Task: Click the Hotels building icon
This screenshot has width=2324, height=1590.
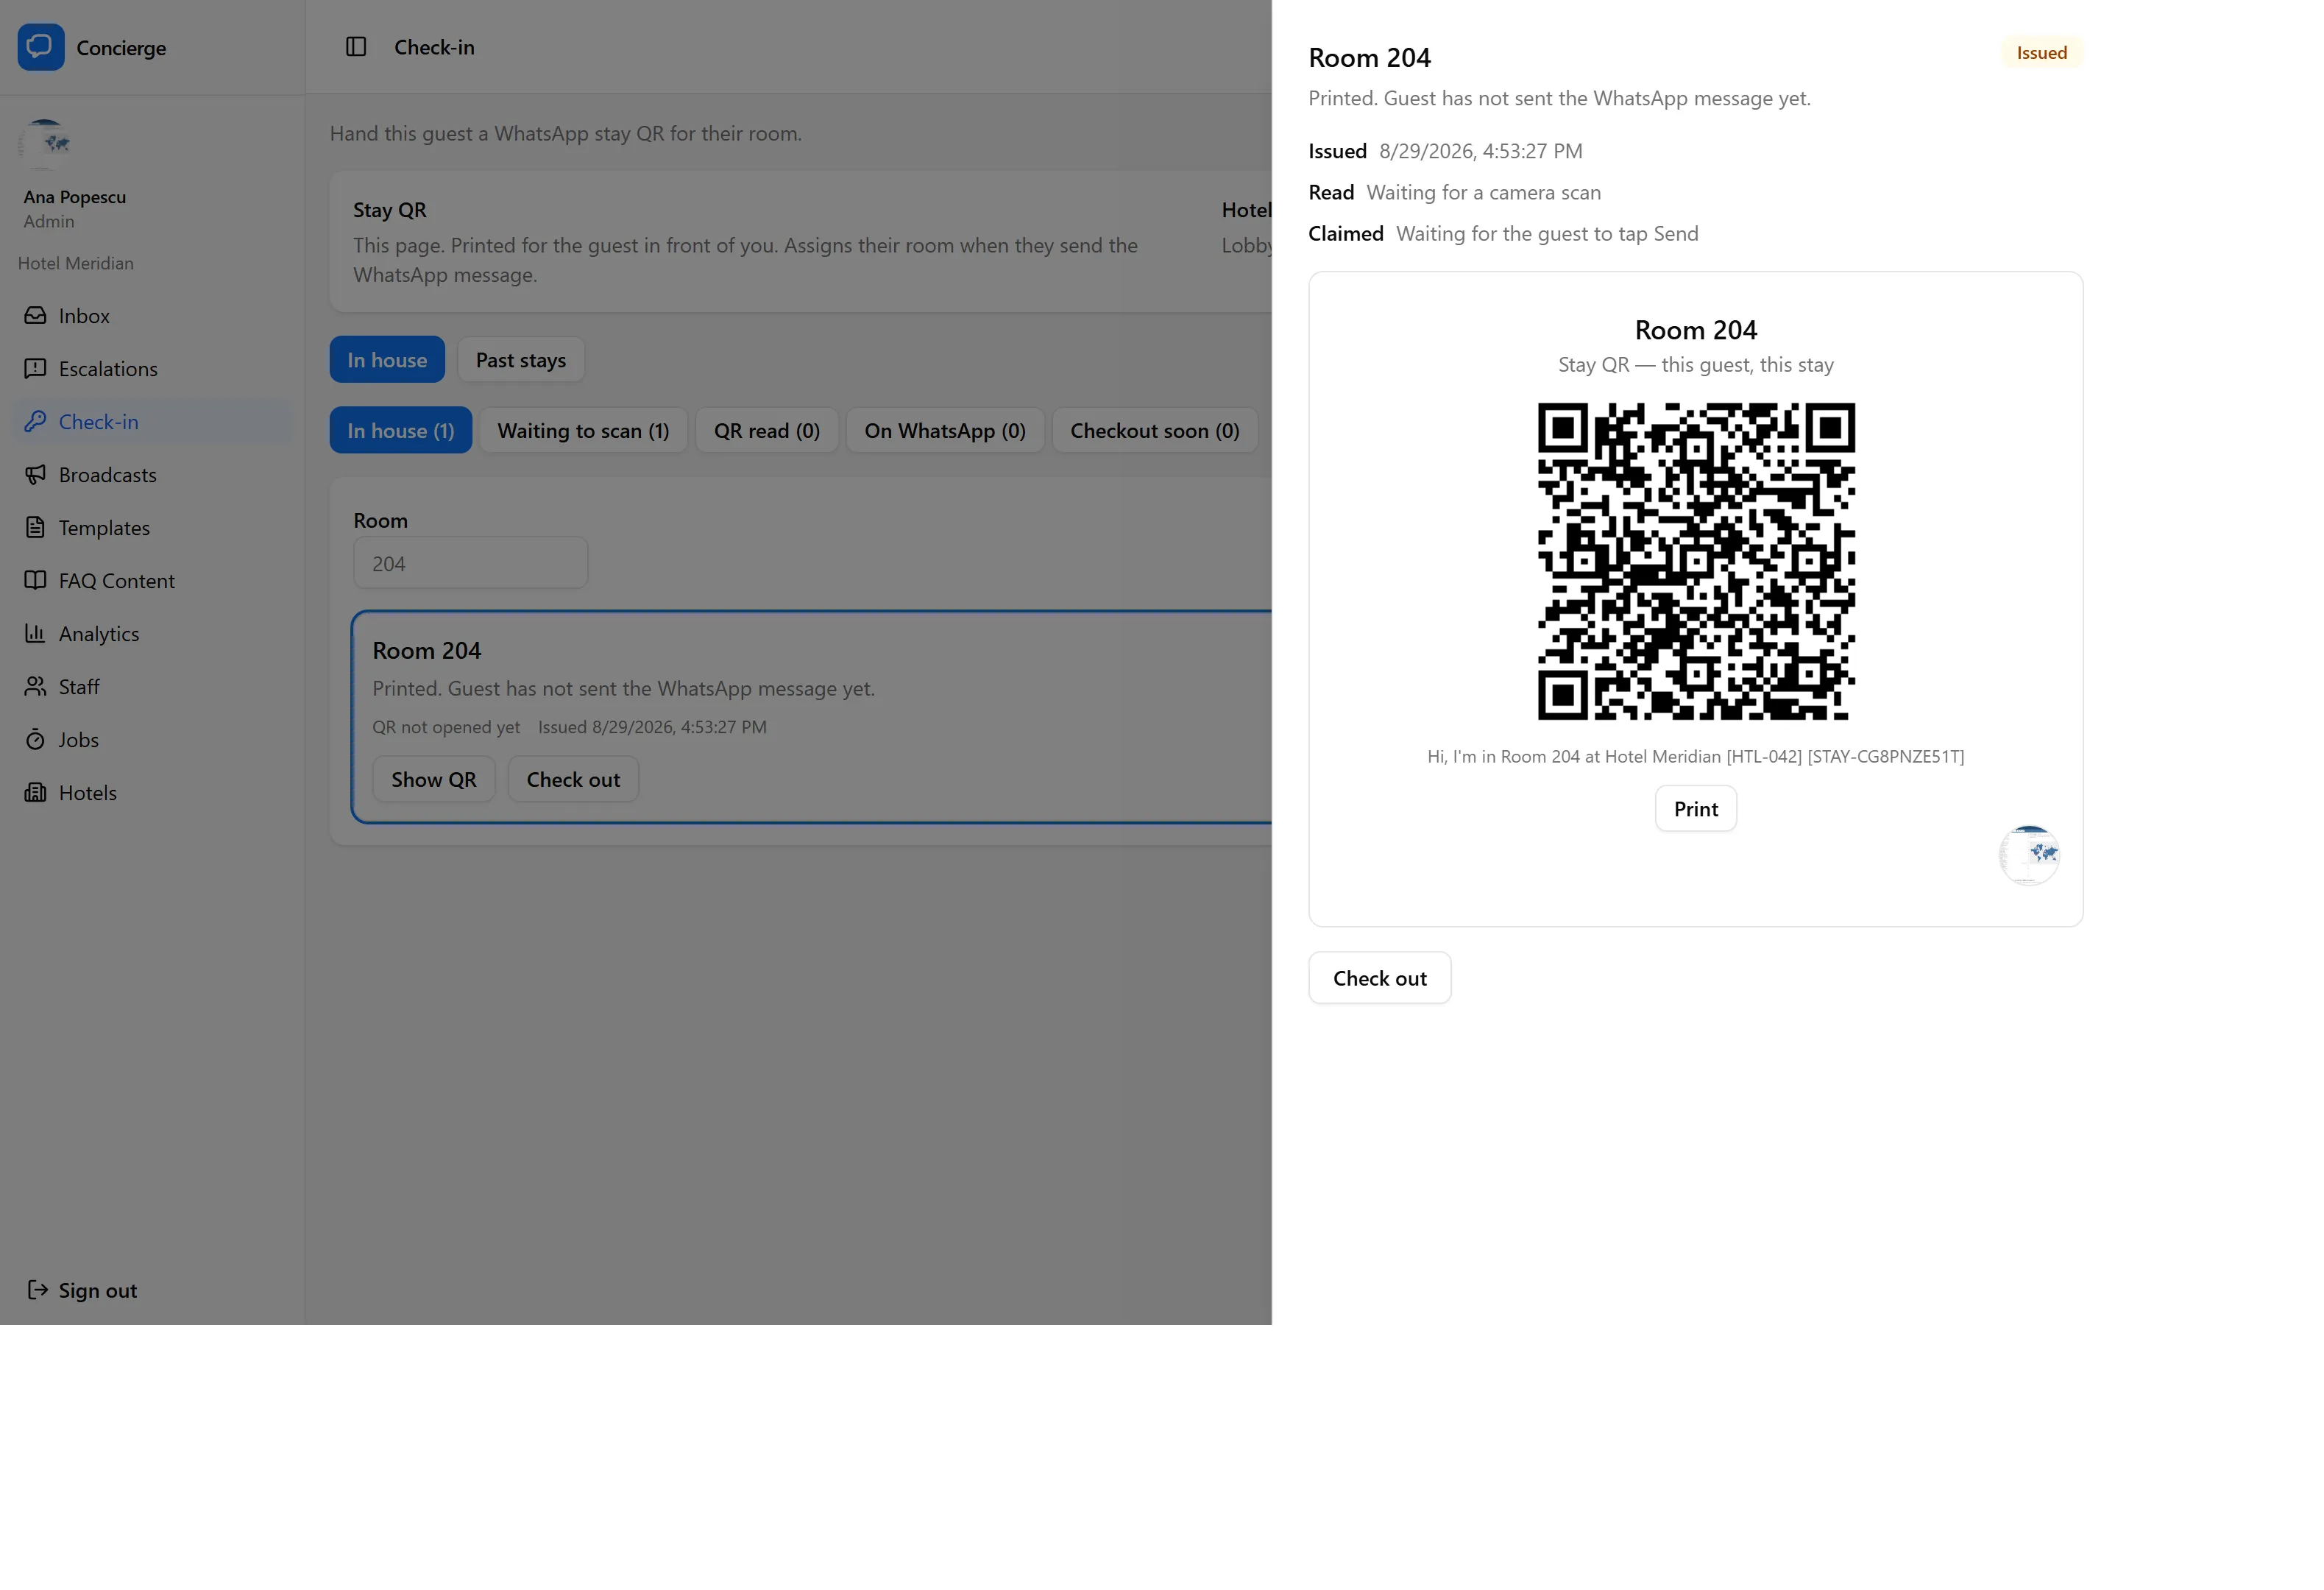Action: (35, 792)
